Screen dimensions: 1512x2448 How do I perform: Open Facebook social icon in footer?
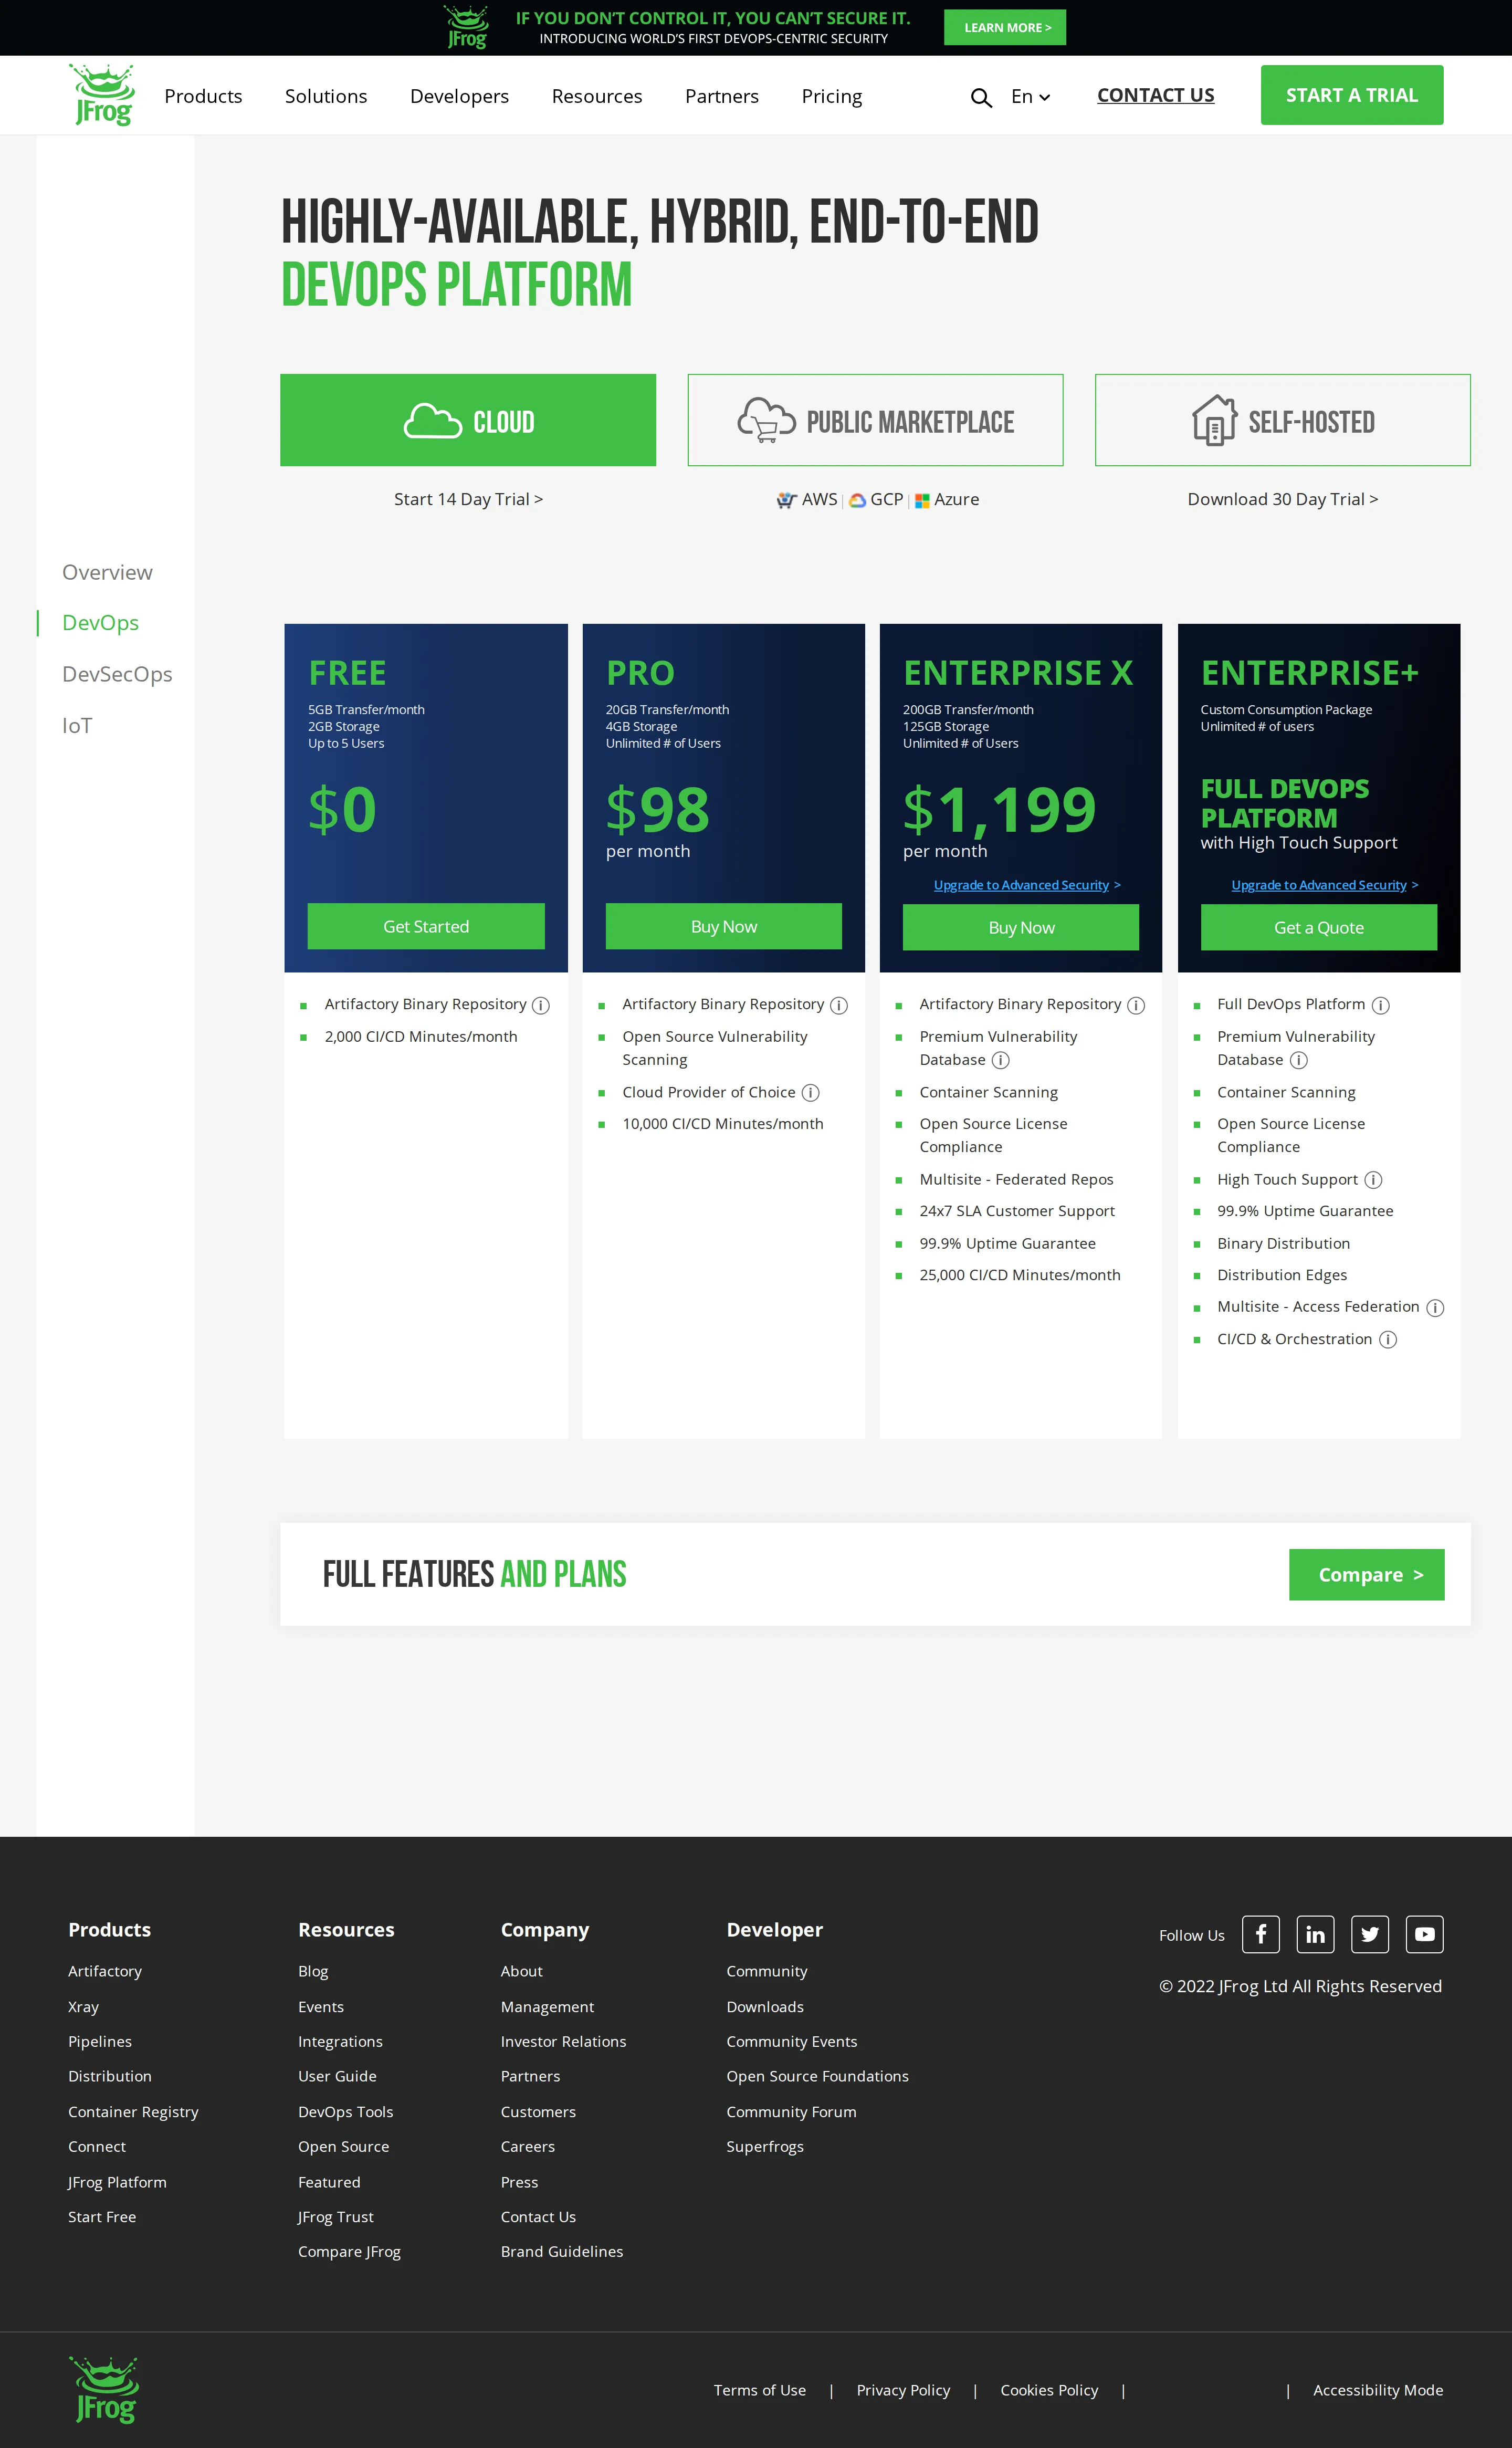(x=1260, y=1934)
